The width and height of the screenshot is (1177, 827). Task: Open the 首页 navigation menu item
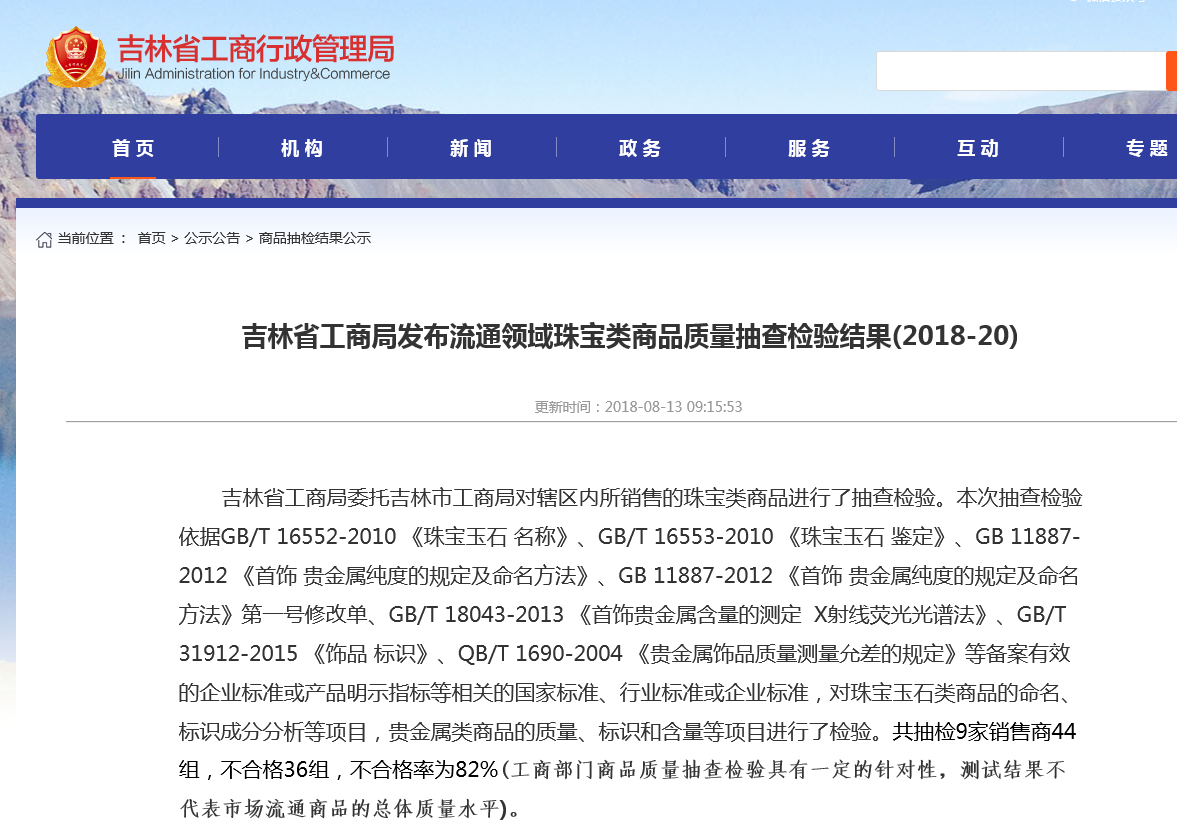click(134, 148)
